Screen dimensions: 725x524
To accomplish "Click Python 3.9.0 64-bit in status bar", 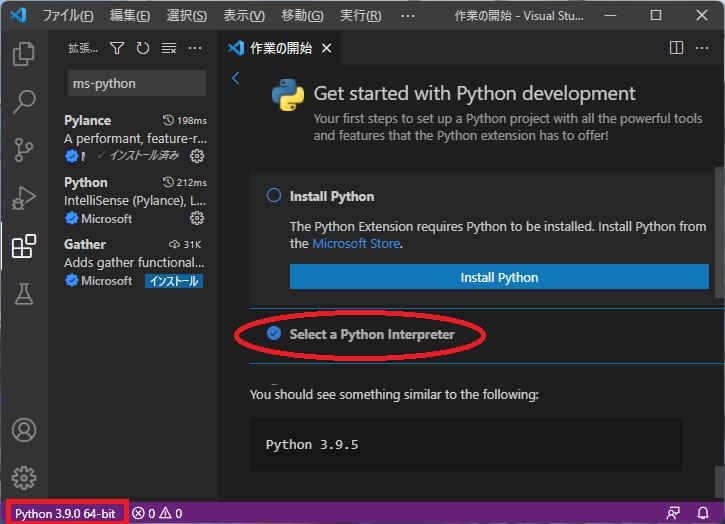I will (x=65, y=513).
